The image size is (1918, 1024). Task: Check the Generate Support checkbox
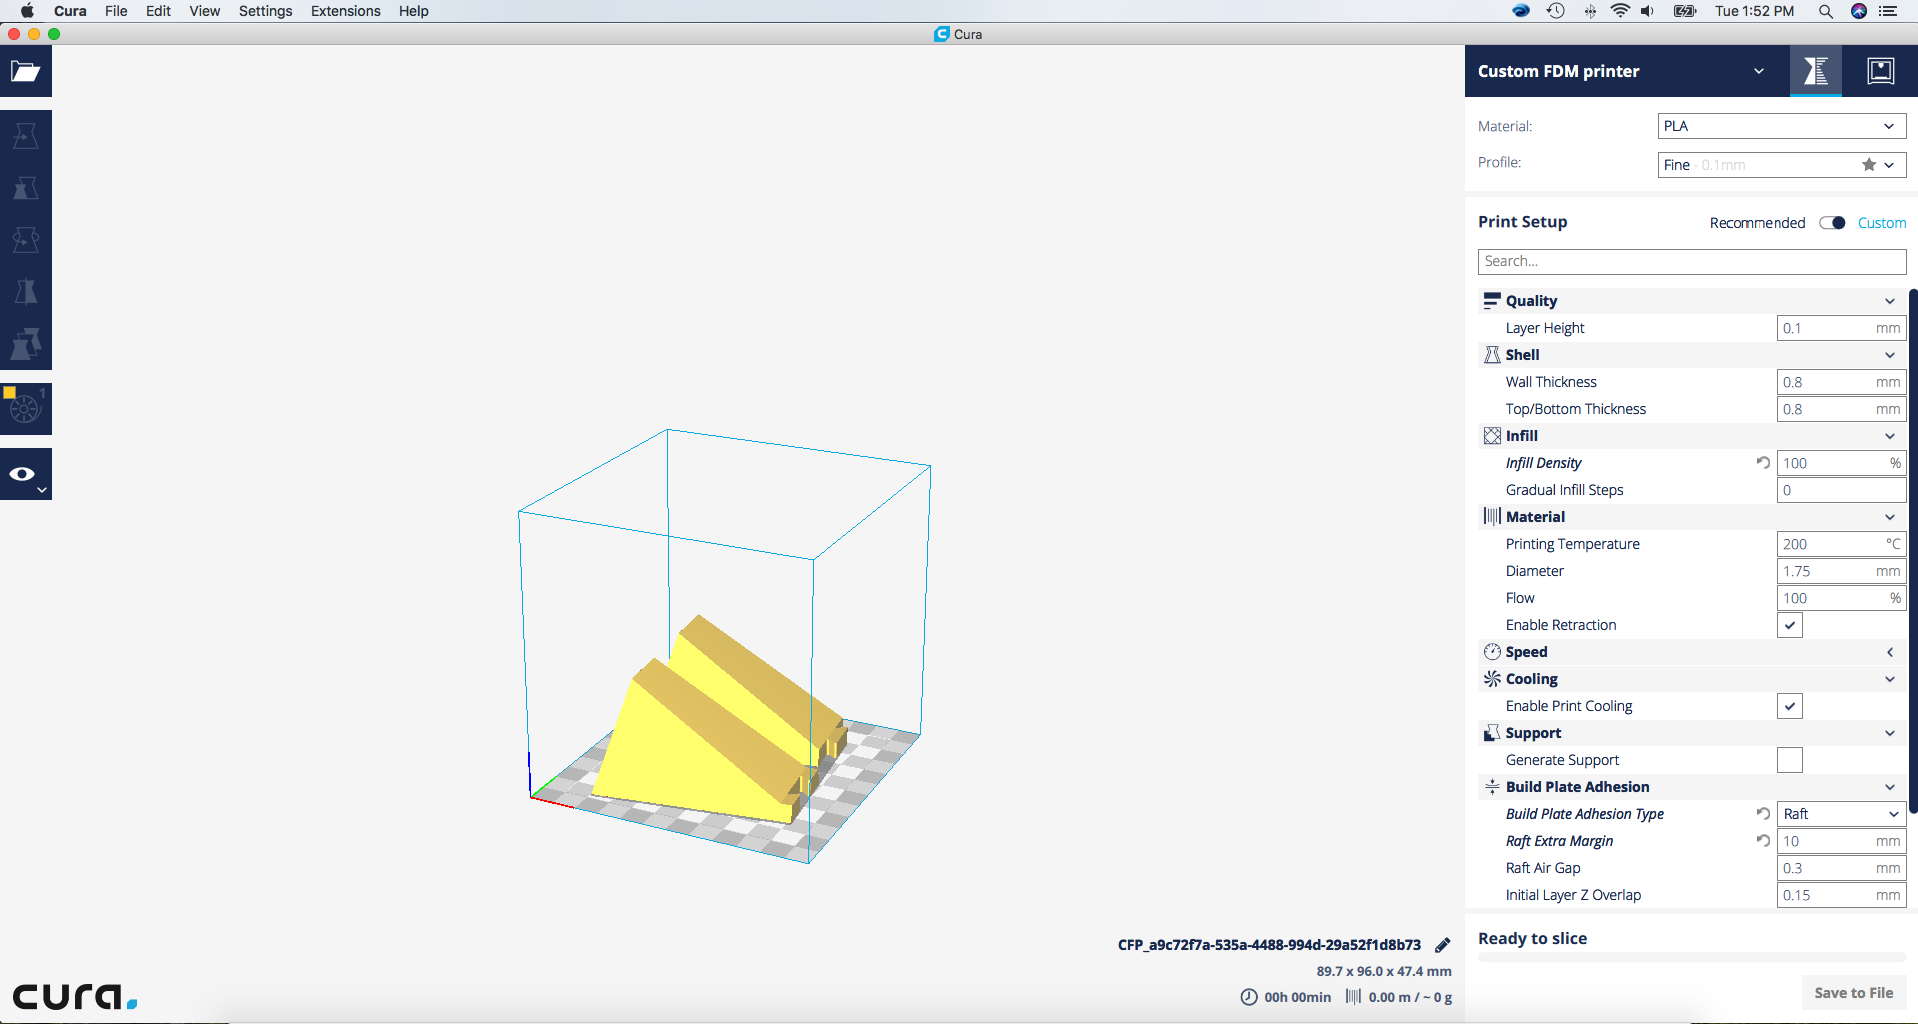tap(1790, 760)
